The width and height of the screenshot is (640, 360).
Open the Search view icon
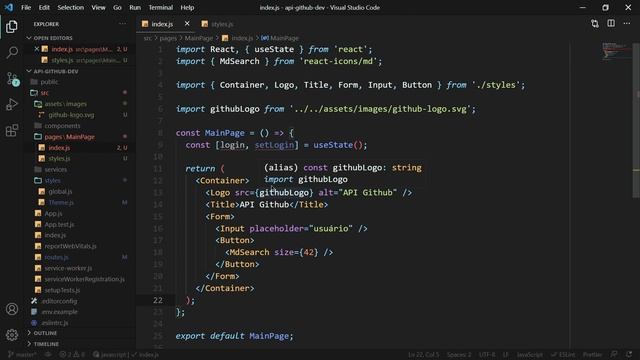click(x=12, y=52)
